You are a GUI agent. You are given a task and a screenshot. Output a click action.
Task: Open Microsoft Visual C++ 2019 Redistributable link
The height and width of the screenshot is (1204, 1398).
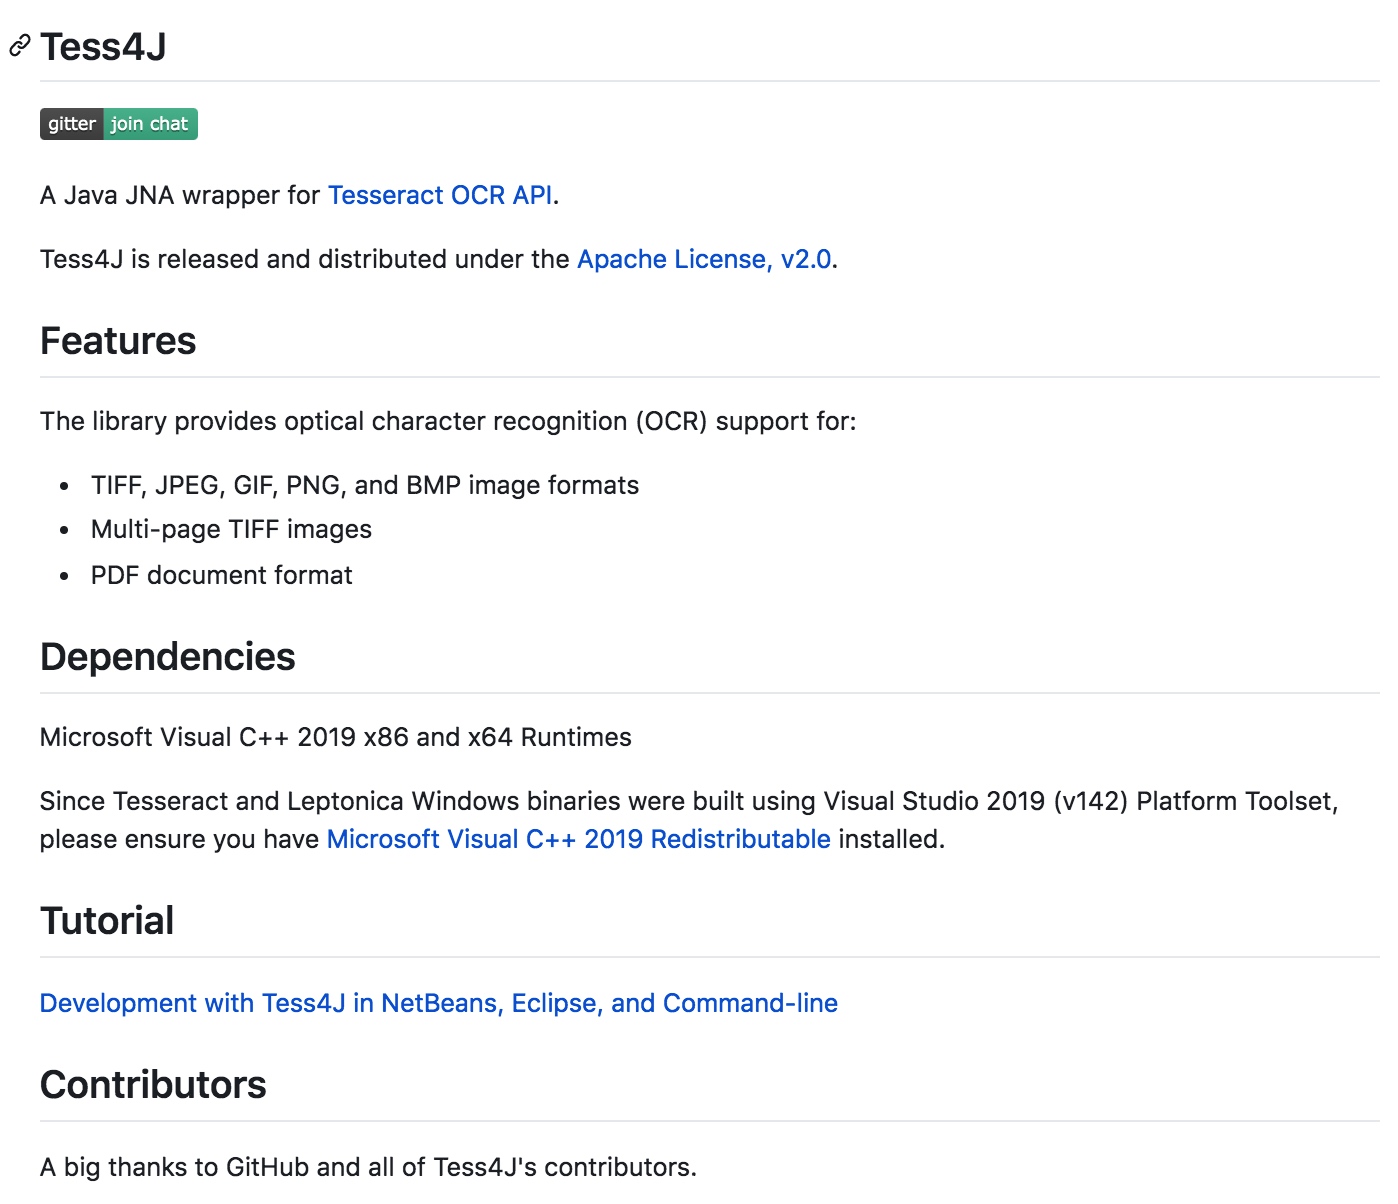(578, 839)
